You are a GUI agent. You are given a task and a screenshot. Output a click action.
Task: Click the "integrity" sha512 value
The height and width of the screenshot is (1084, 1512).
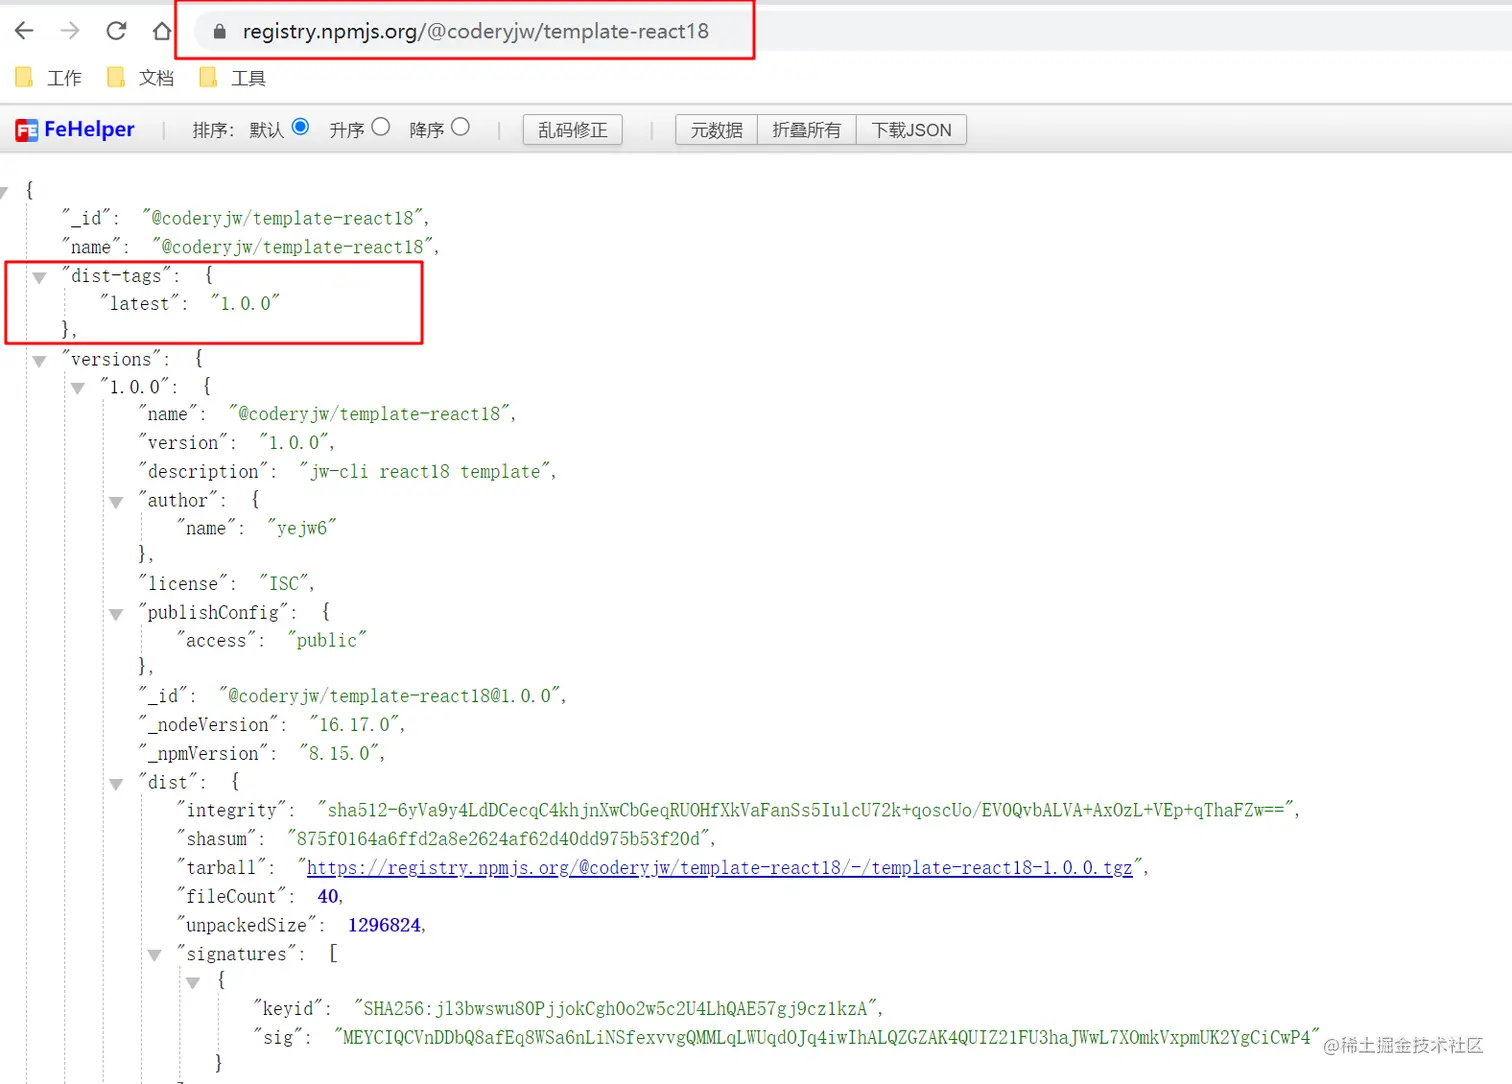pos(806,810)
